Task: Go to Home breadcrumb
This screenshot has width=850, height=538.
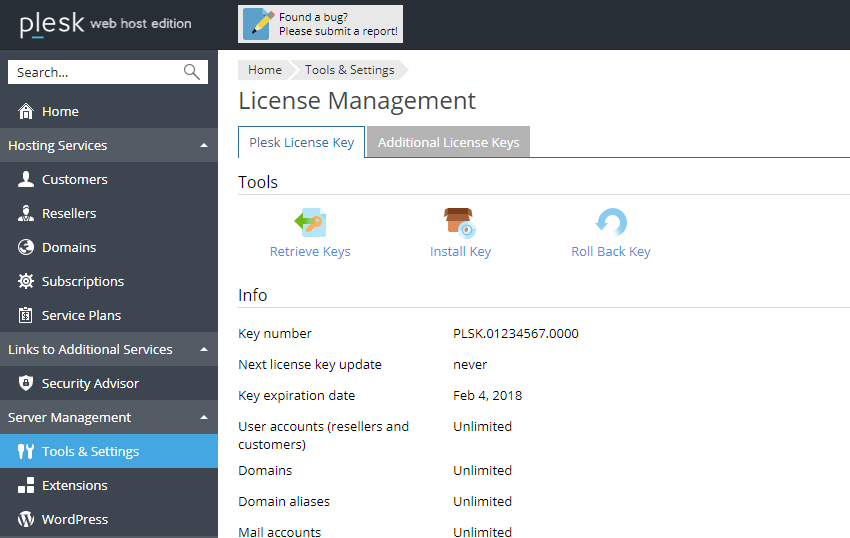Action: click(x=265, y=70)
